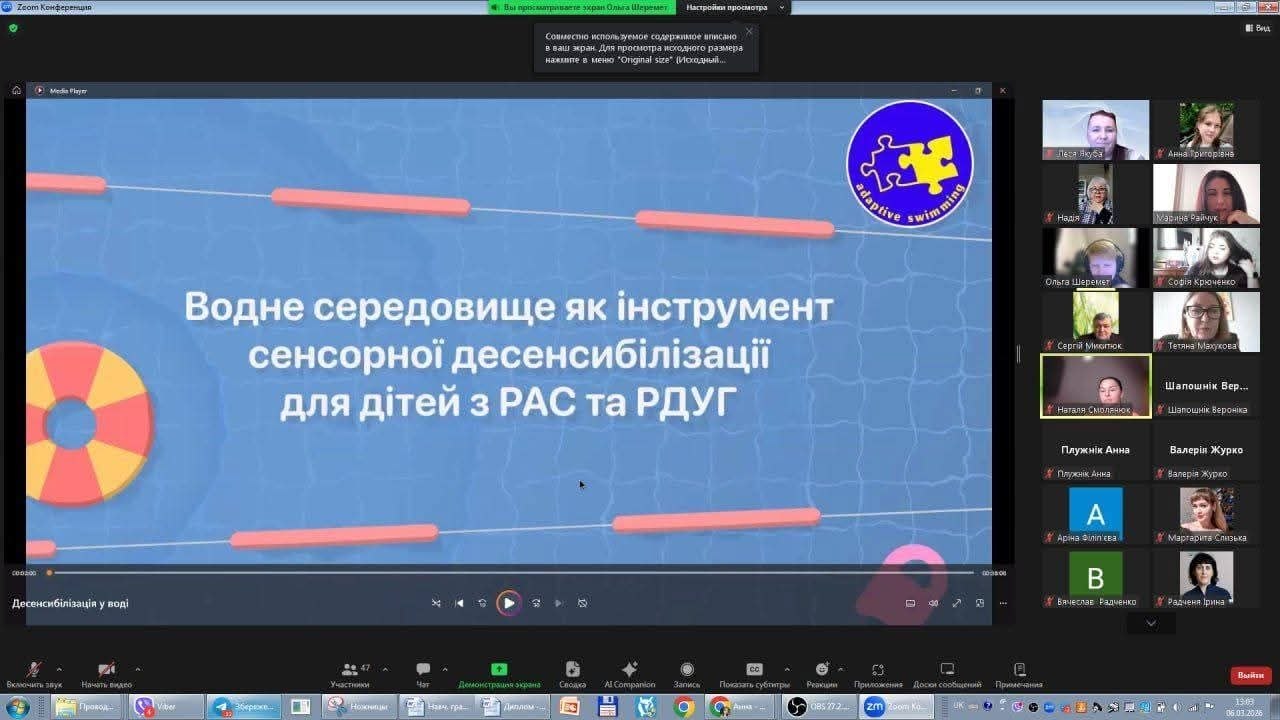
Task: Click the red Выйти leave button
Action: [x=1250, y=675]
